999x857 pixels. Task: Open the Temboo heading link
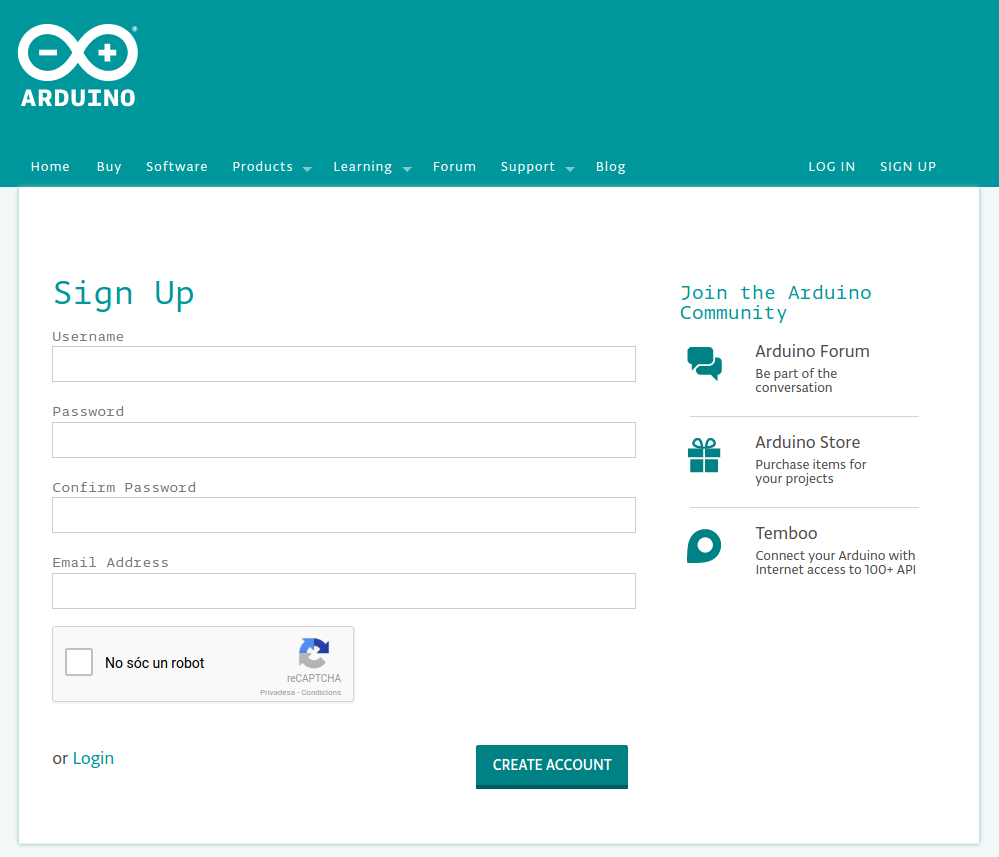pos(786,533)
